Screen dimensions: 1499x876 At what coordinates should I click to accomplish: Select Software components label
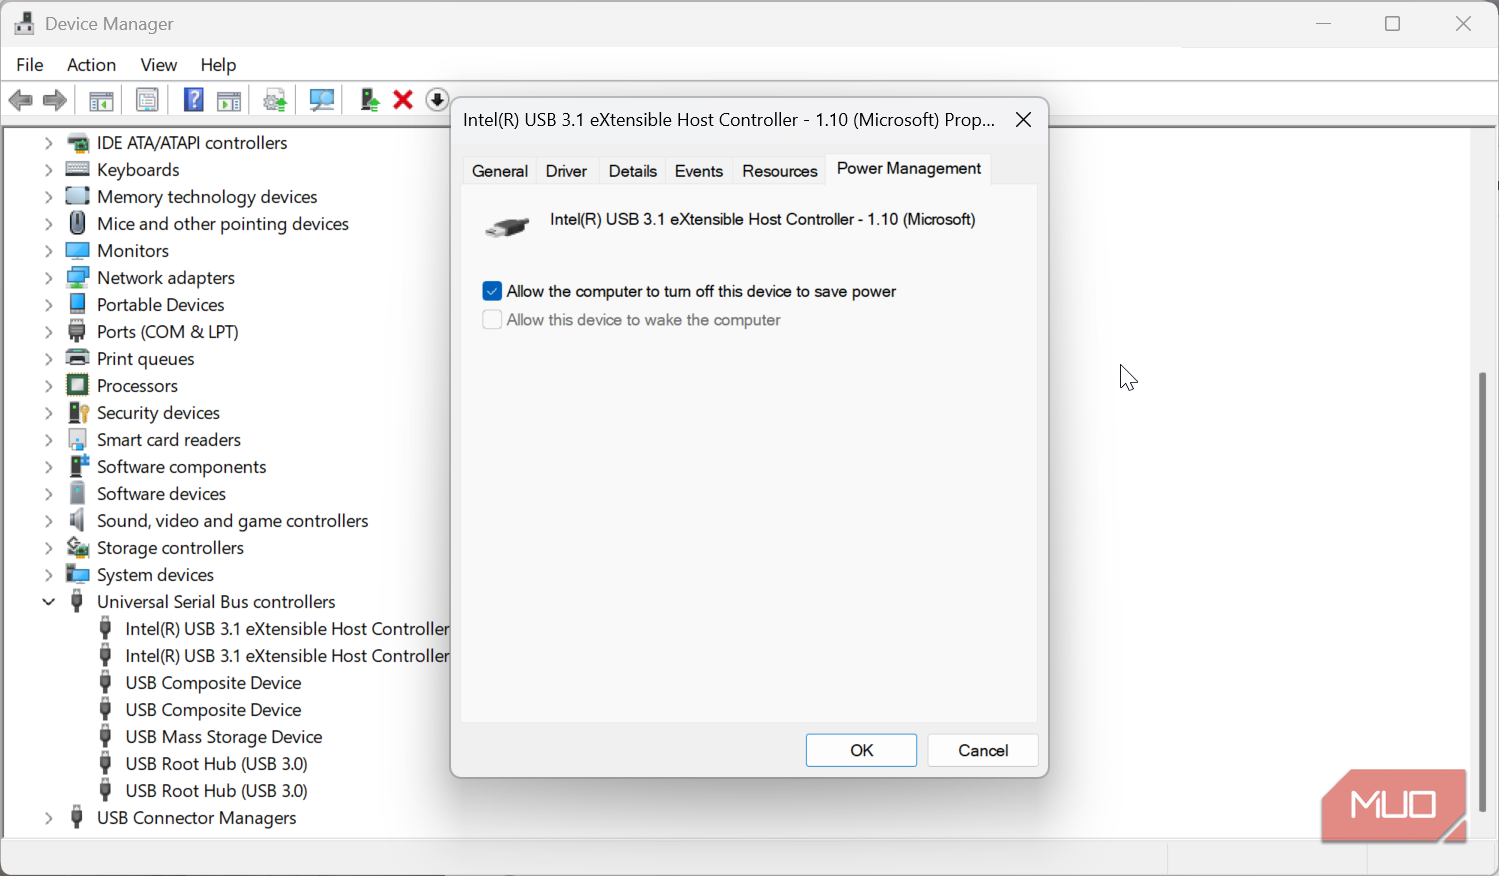(181, 467)
